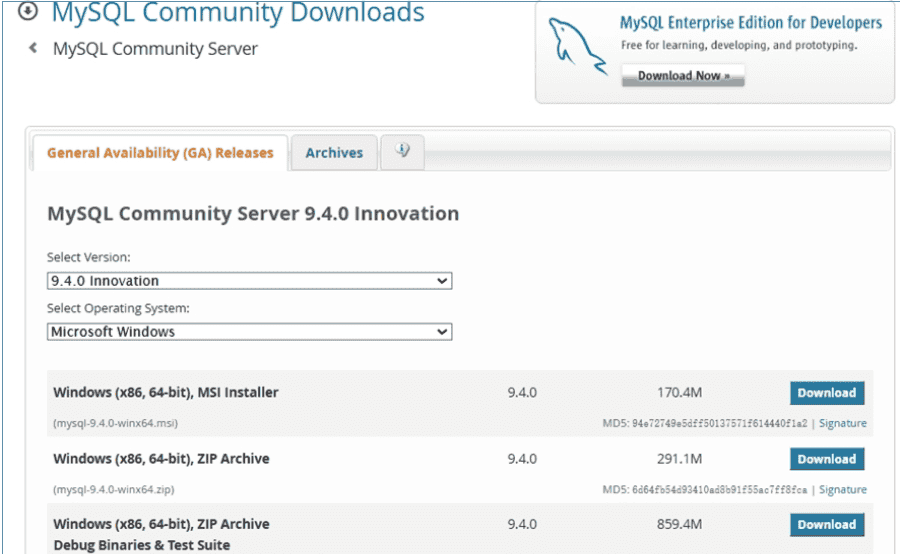
Task: Open the Select Operating System dropdown
Action: [249, 332]
